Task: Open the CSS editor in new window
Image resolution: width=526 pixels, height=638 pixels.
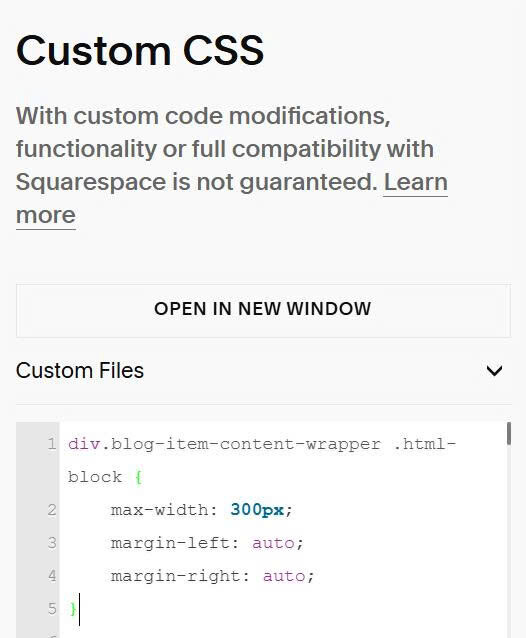Action: pyautogui.click(x=263, y=310)
